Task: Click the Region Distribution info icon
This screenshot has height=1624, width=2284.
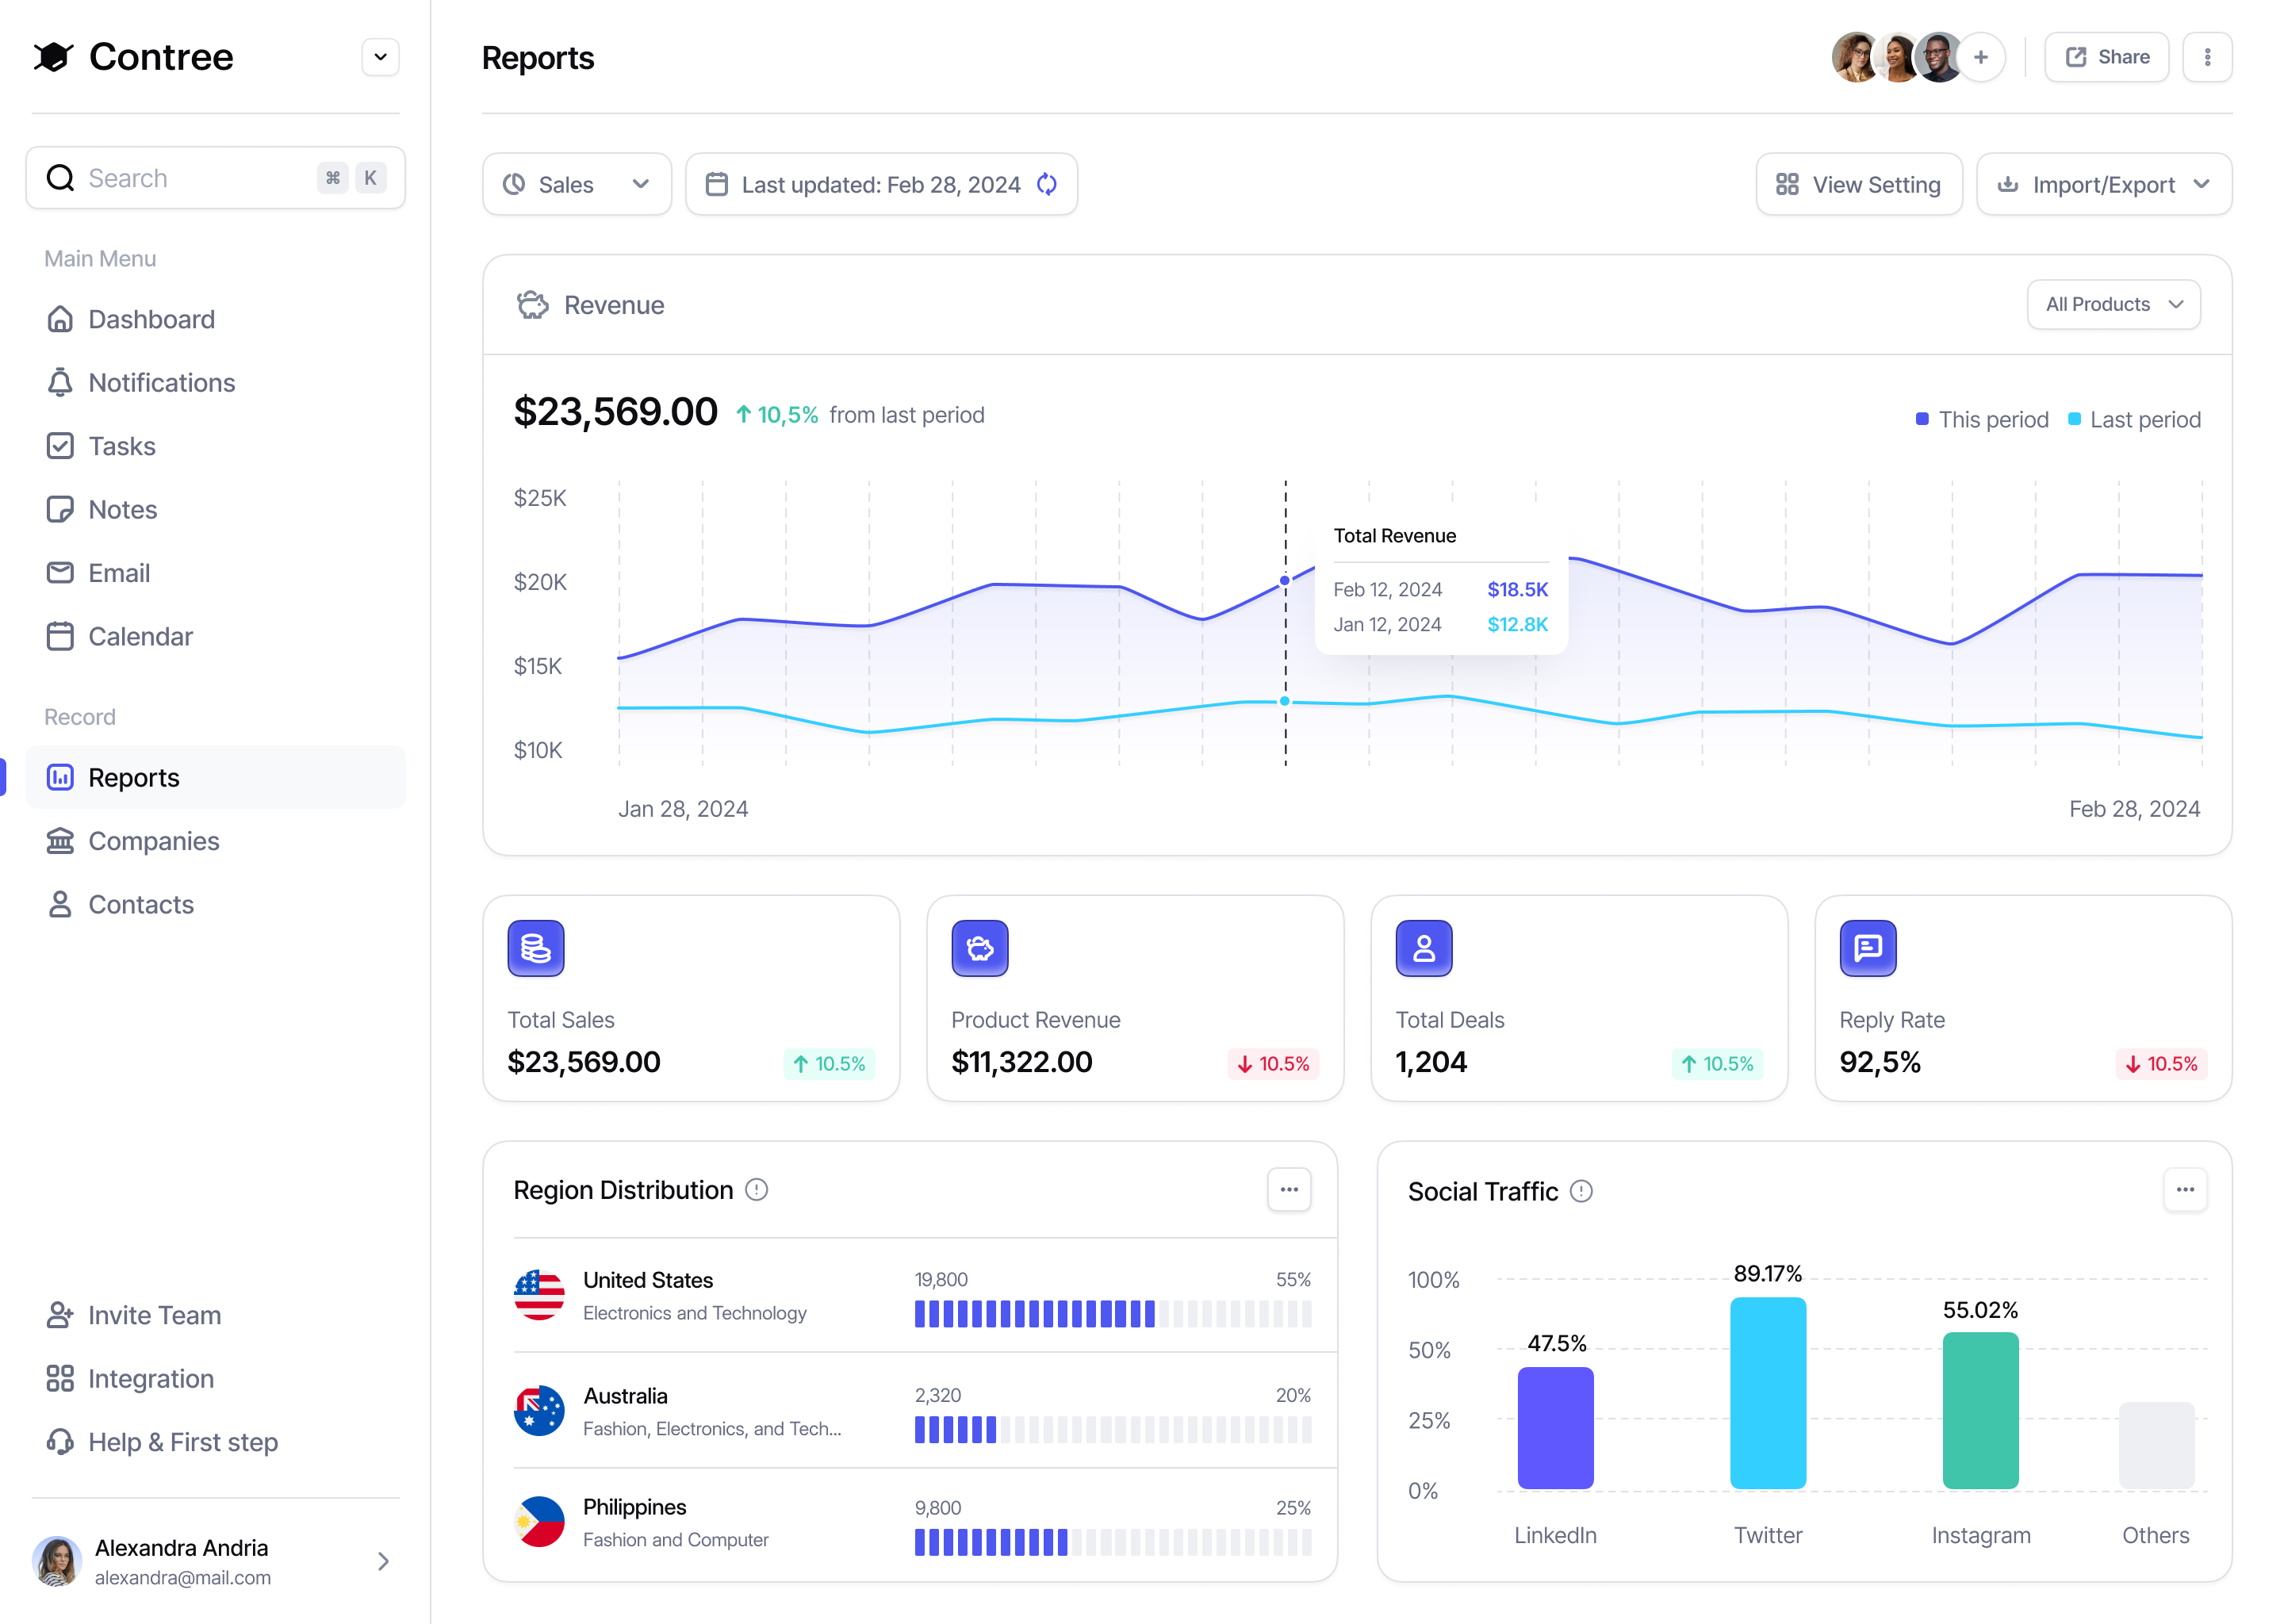Action: [757, 1189]
